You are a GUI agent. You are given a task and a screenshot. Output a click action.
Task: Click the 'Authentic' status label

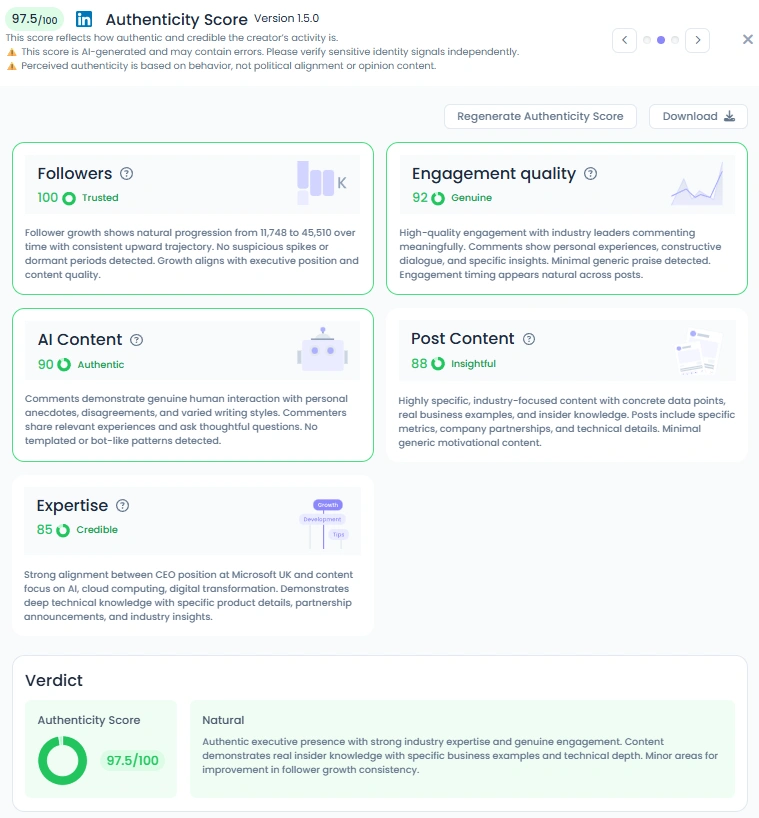[101, 365]
